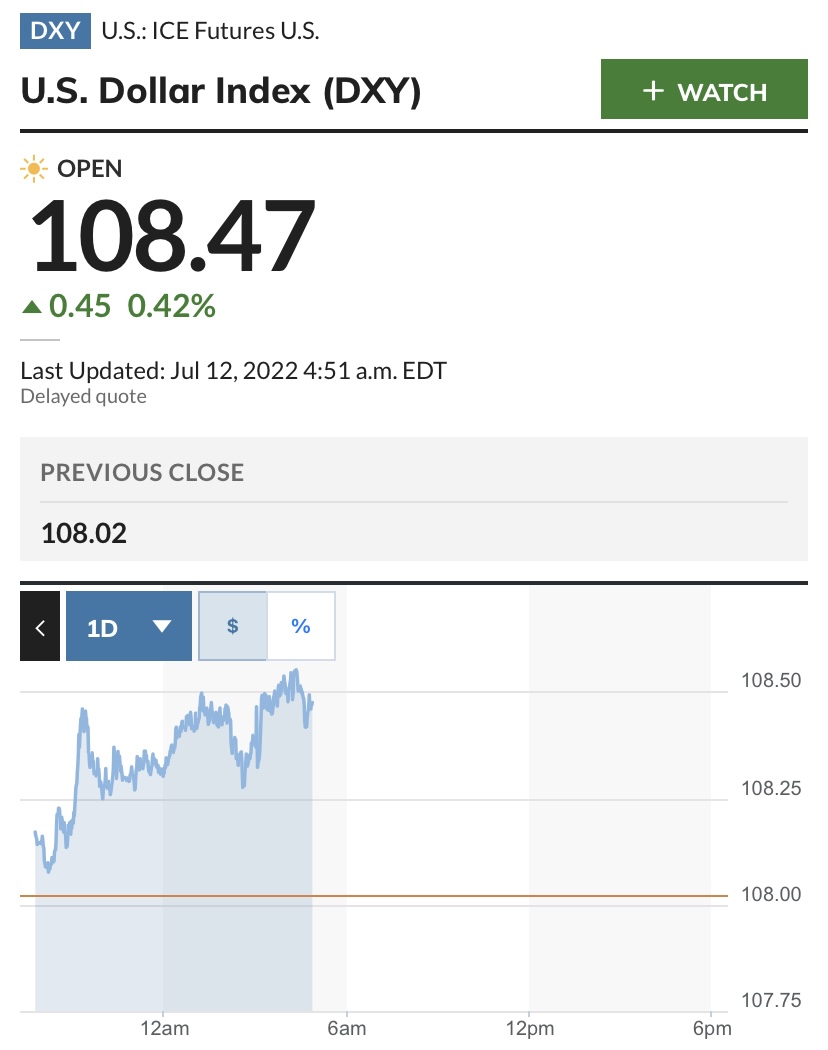Click the 12pm marker on time axis

pos(529,1028)
